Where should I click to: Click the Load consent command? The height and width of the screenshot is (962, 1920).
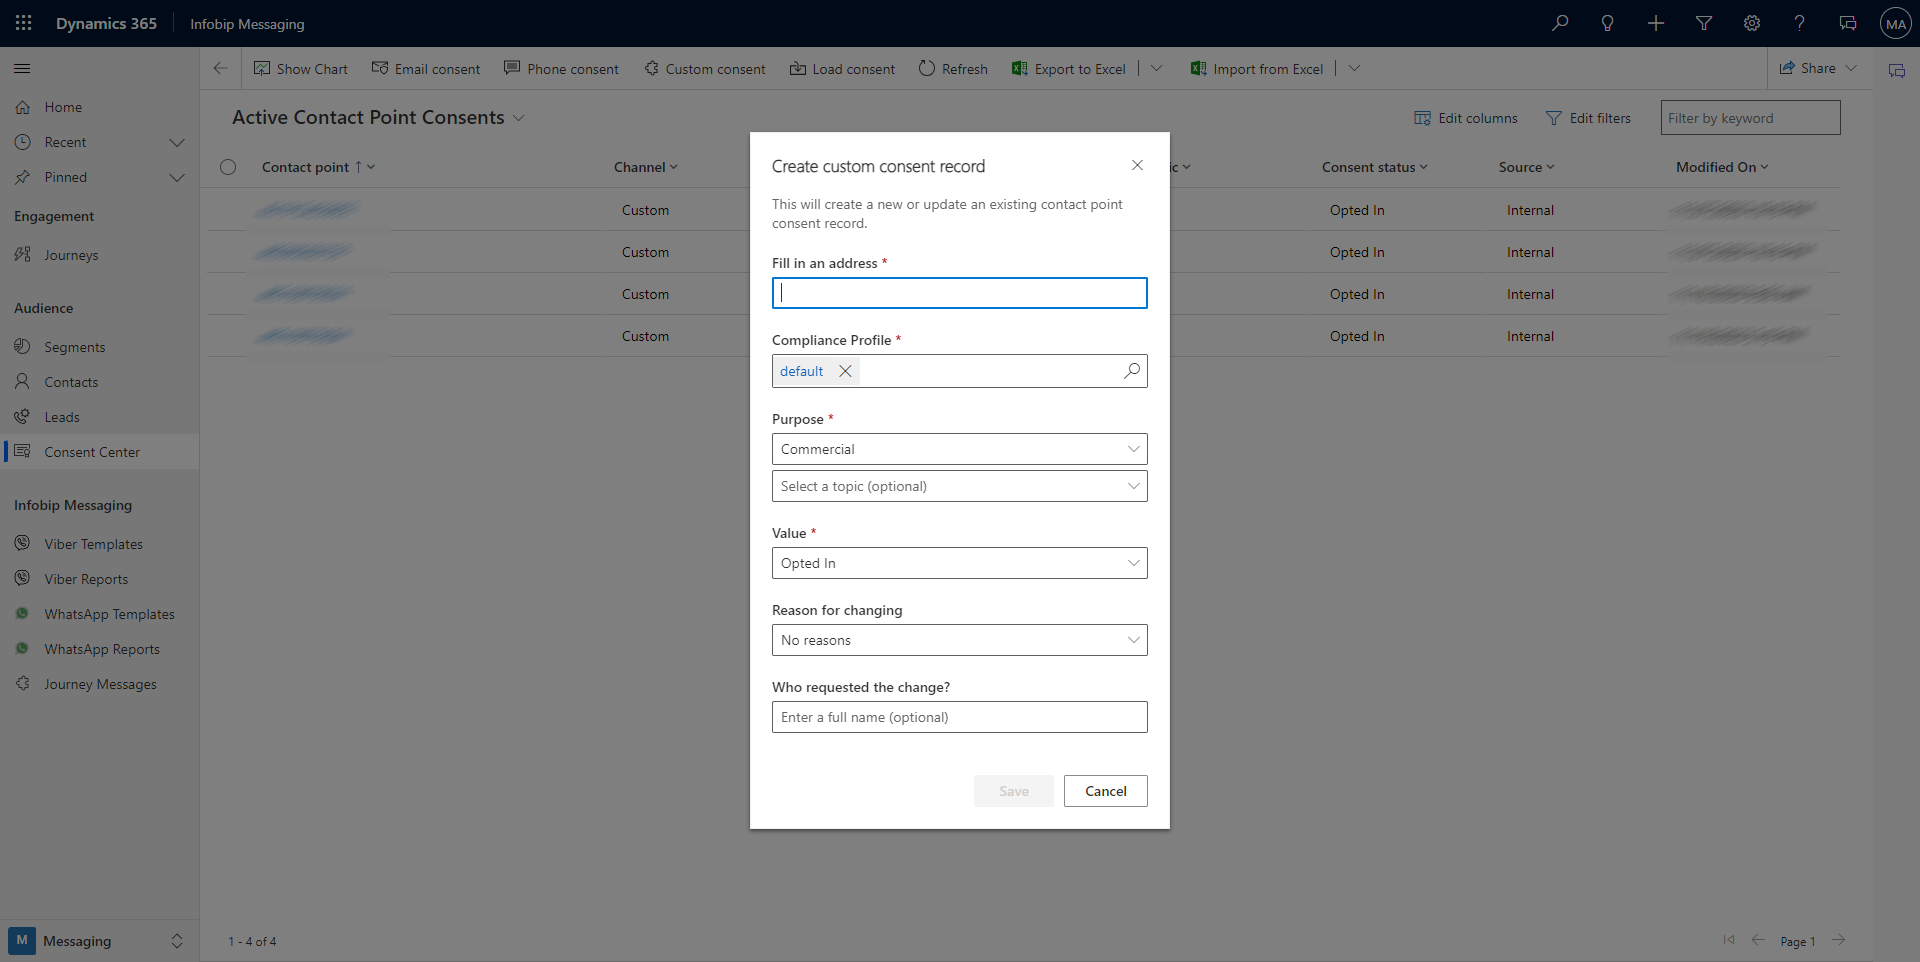point(842,69)
